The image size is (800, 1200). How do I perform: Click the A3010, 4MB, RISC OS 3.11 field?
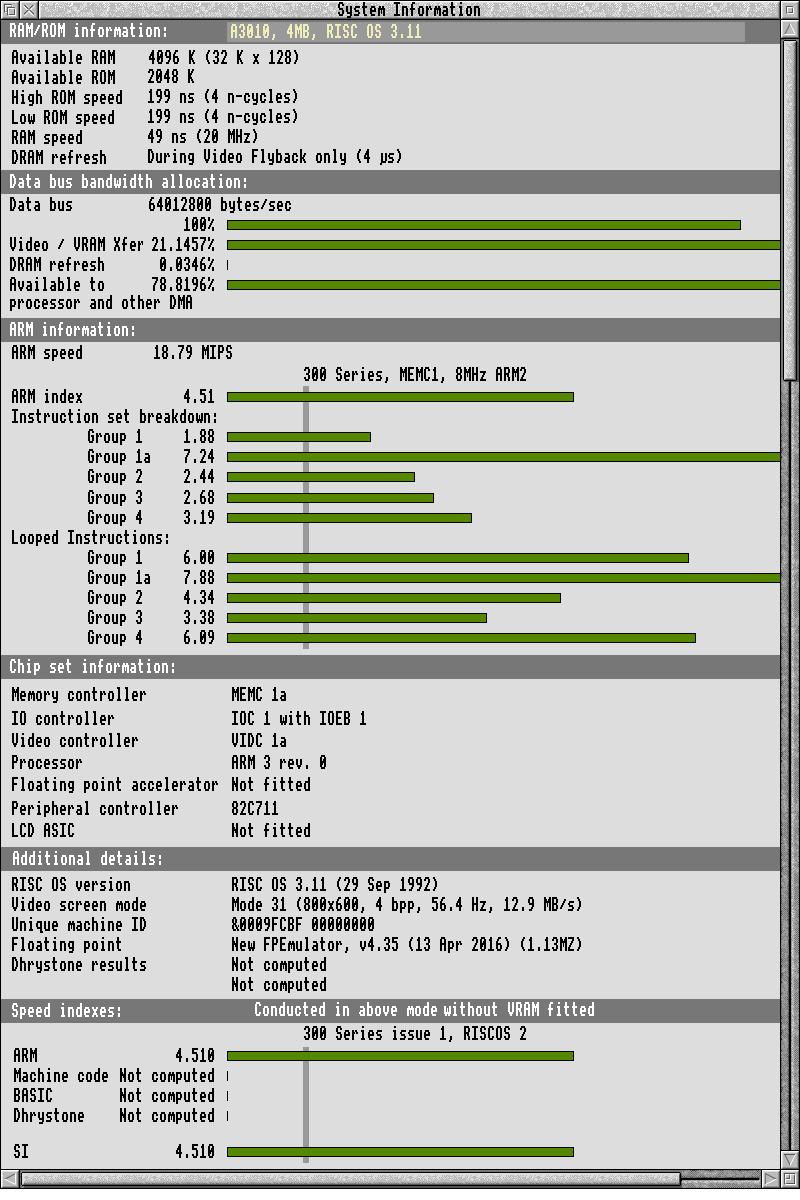point(486,32)
